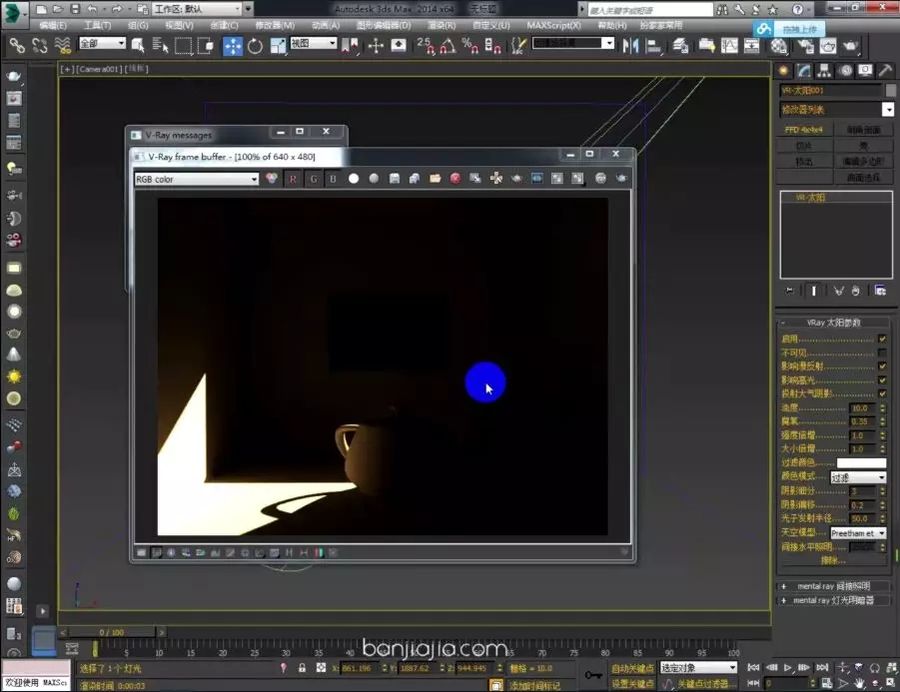900x692 pixels.
Task: Uncheck the 启用 (enabled) checkbox for VRay sun
Action: [x=882, y=339]
